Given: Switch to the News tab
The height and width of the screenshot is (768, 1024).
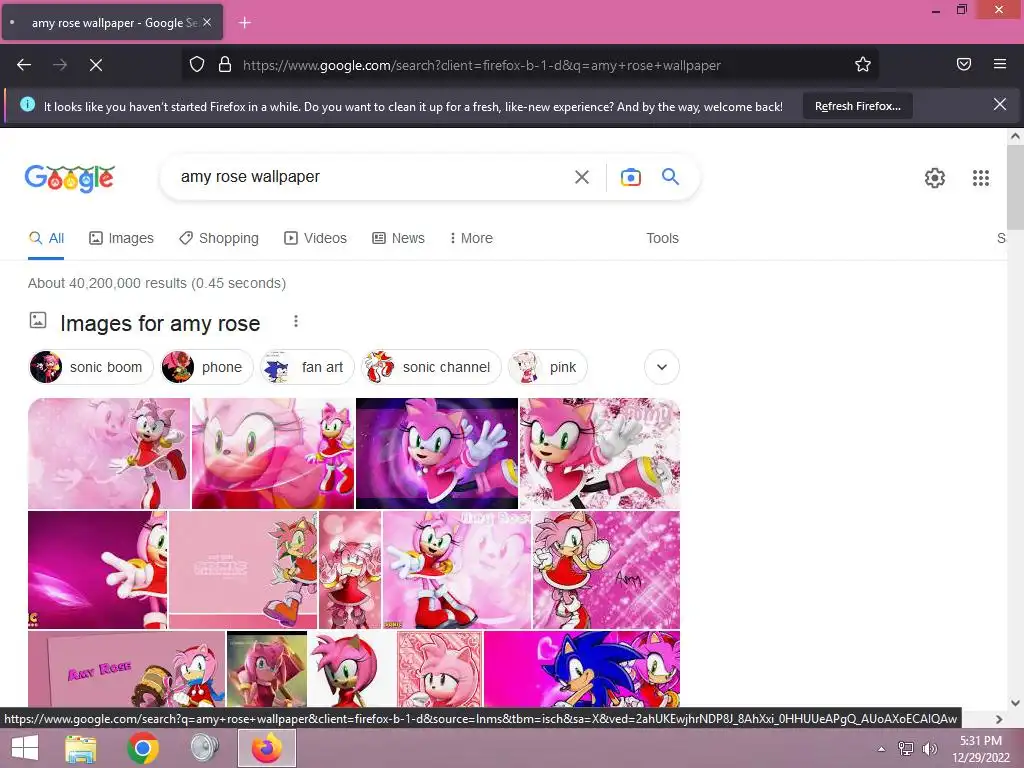Looking at the screenshot, I should (x=398, y=238).
